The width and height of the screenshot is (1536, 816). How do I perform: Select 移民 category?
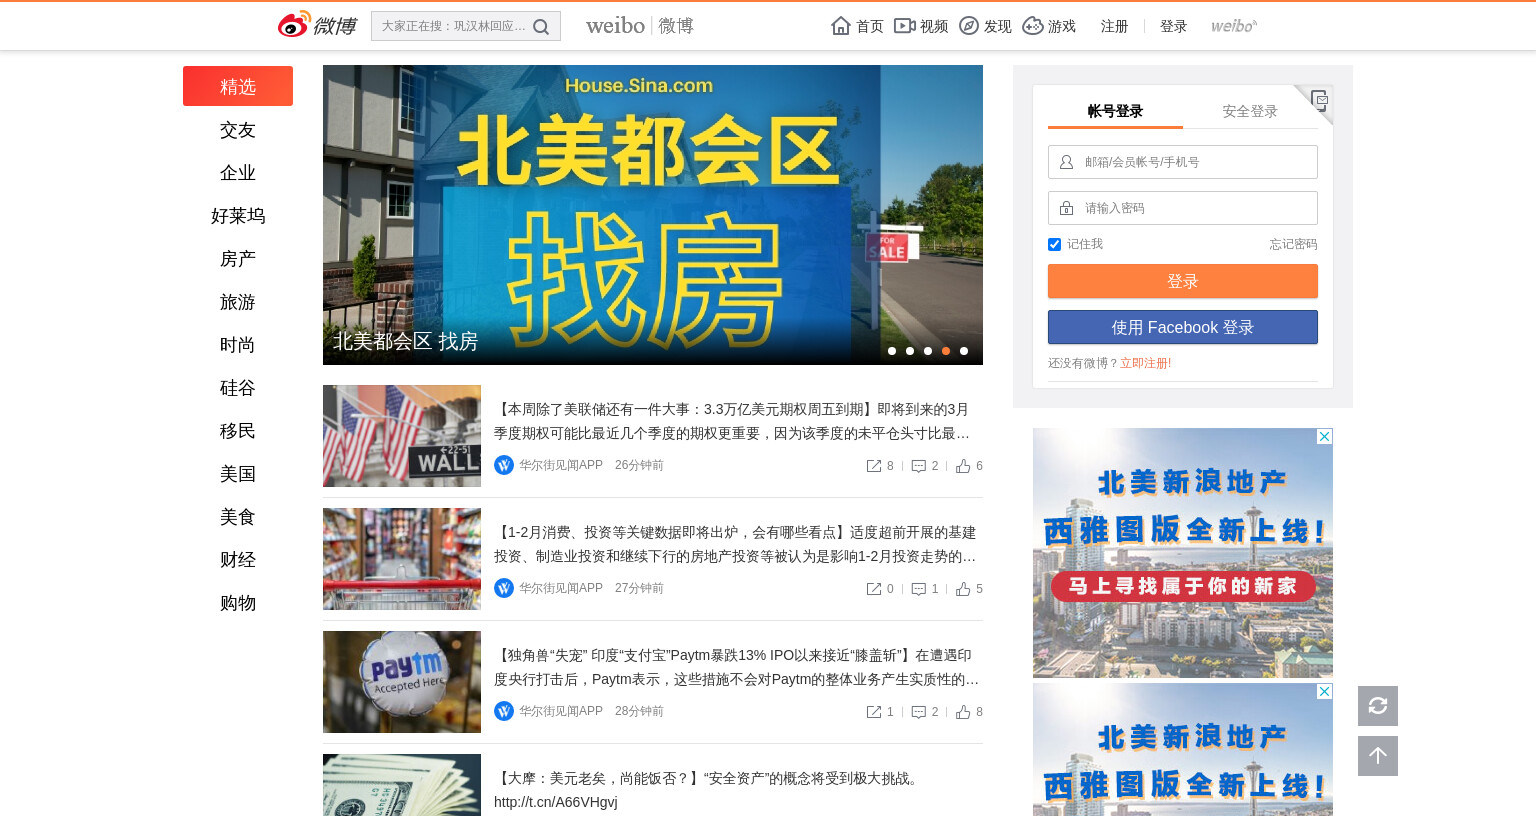[x=238, y=431]
